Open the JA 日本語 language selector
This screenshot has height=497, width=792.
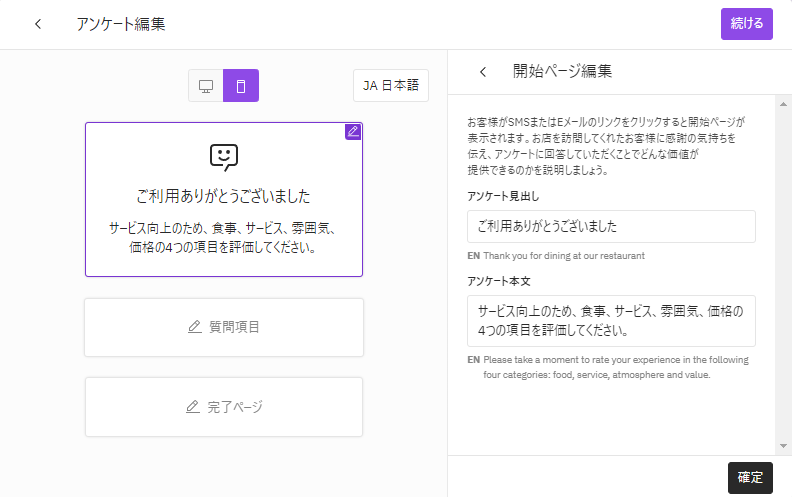coord(391,86)
